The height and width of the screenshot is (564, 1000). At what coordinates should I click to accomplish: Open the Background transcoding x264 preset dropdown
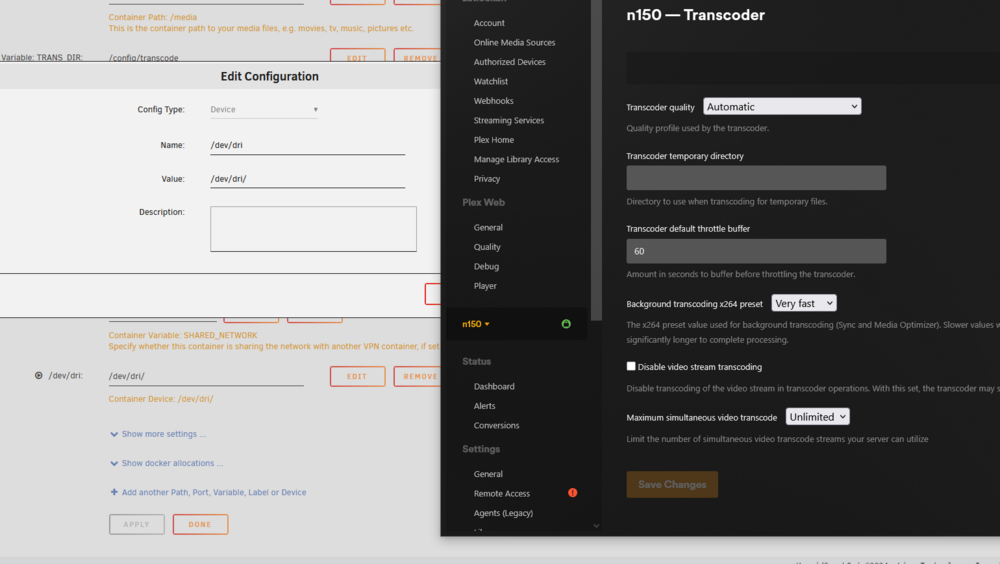click(804, 303)
